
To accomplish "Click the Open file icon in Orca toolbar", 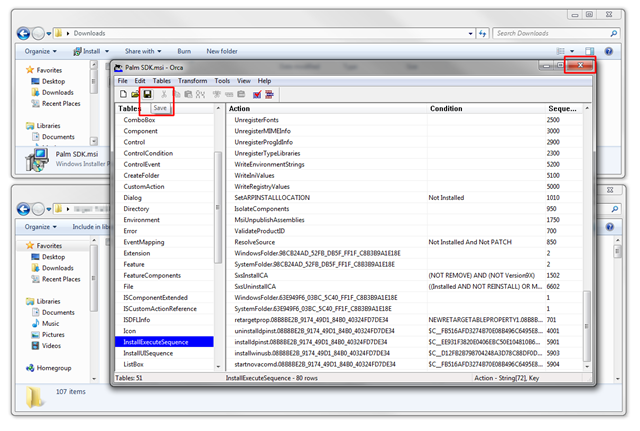I will pyautogui.click(x=135, y=94).
